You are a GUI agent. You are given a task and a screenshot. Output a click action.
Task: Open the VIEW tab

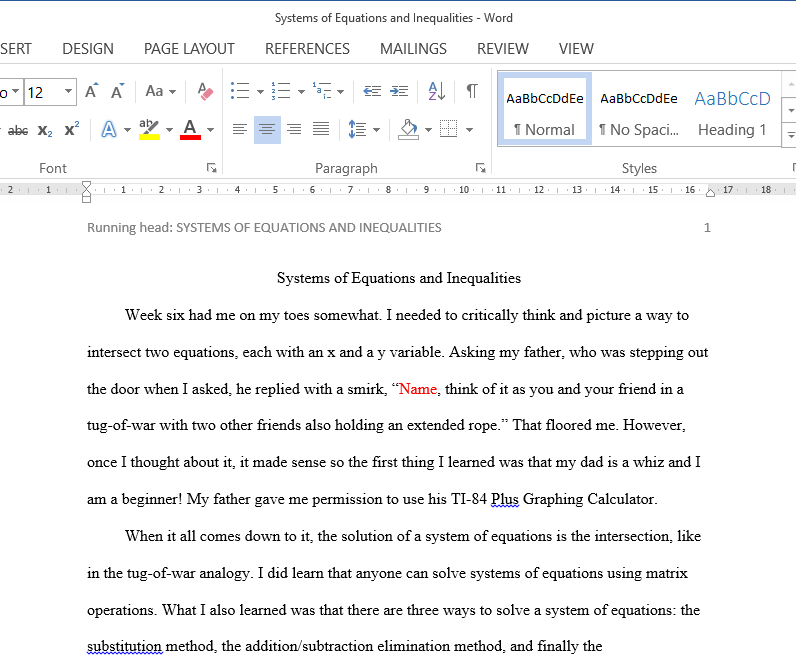(576, 49)
